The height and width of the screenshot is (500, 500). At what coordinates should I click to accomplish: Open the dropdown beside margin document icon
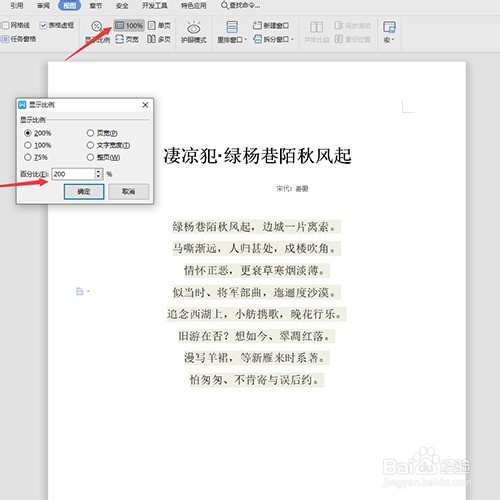tap(88, 292)
